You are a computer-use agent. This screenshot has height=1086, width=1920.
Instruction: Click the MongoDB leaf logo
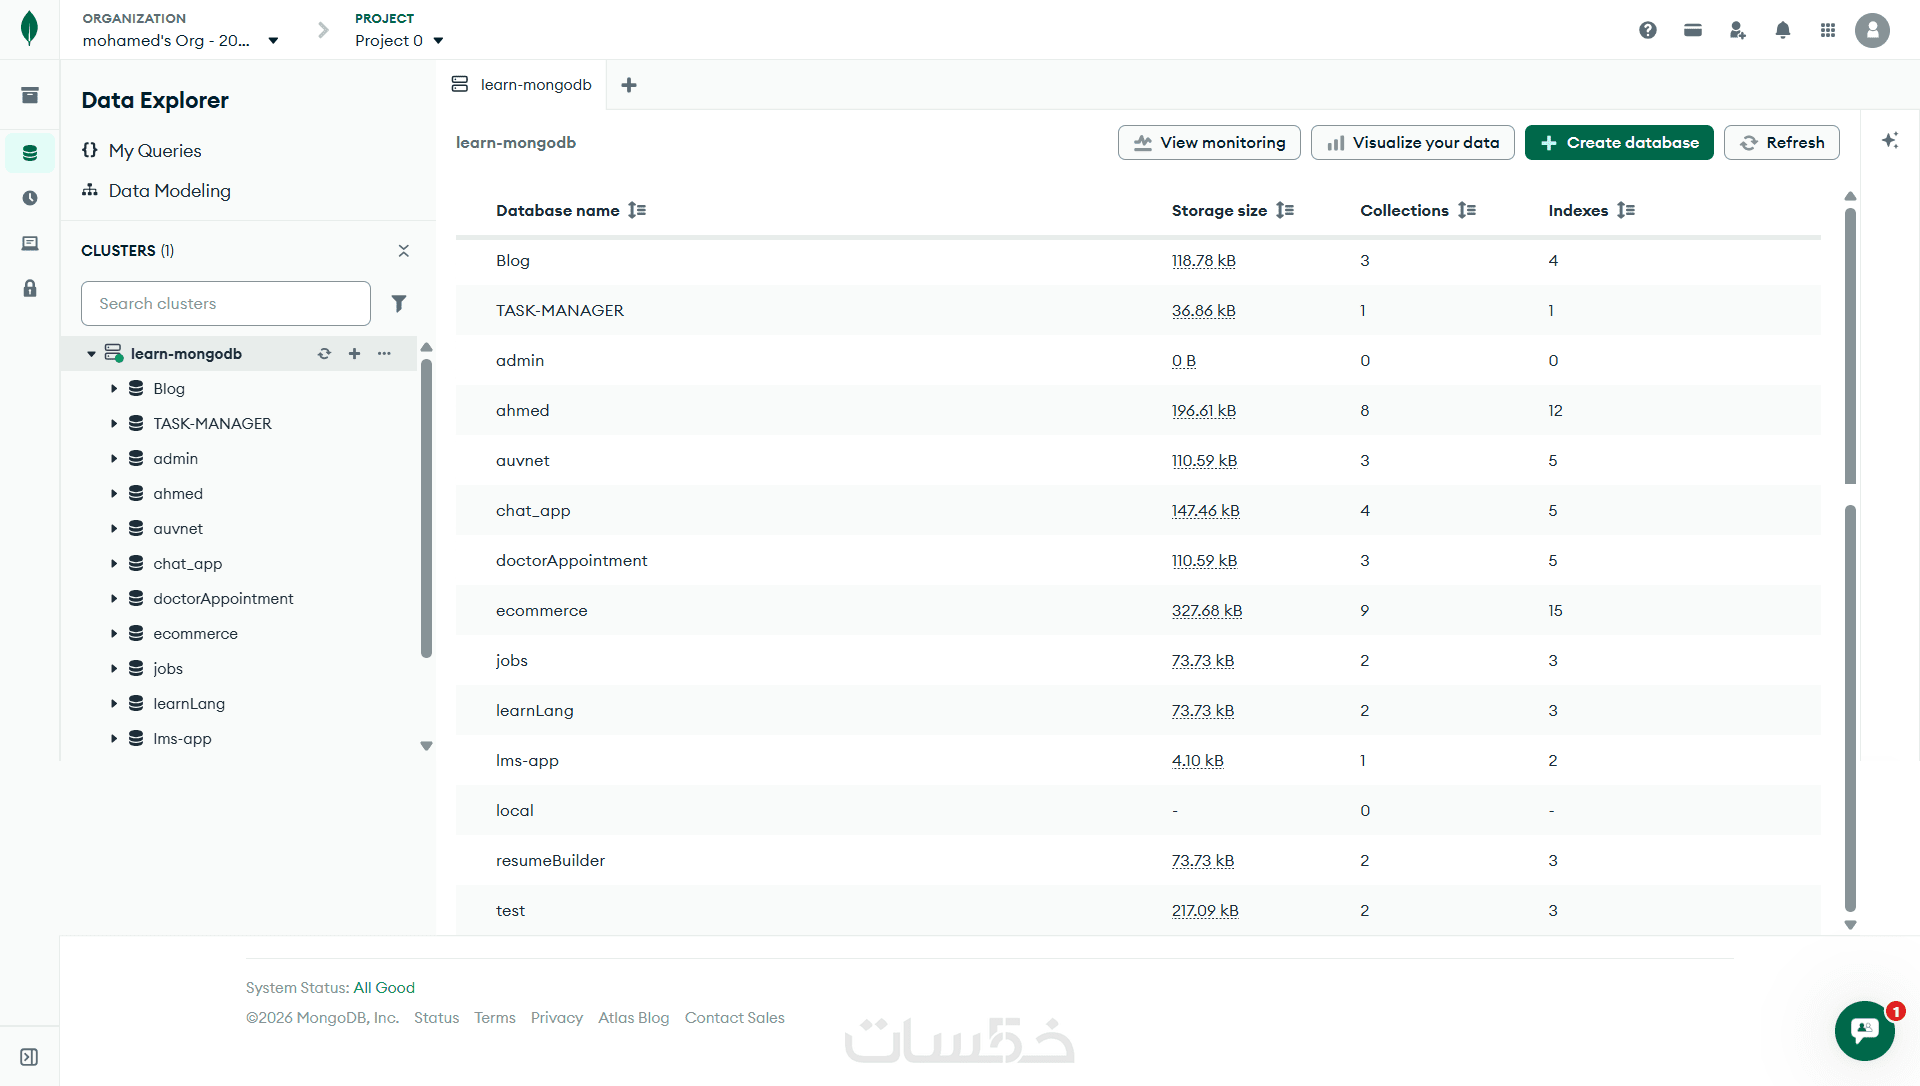(x=30, y=28)
